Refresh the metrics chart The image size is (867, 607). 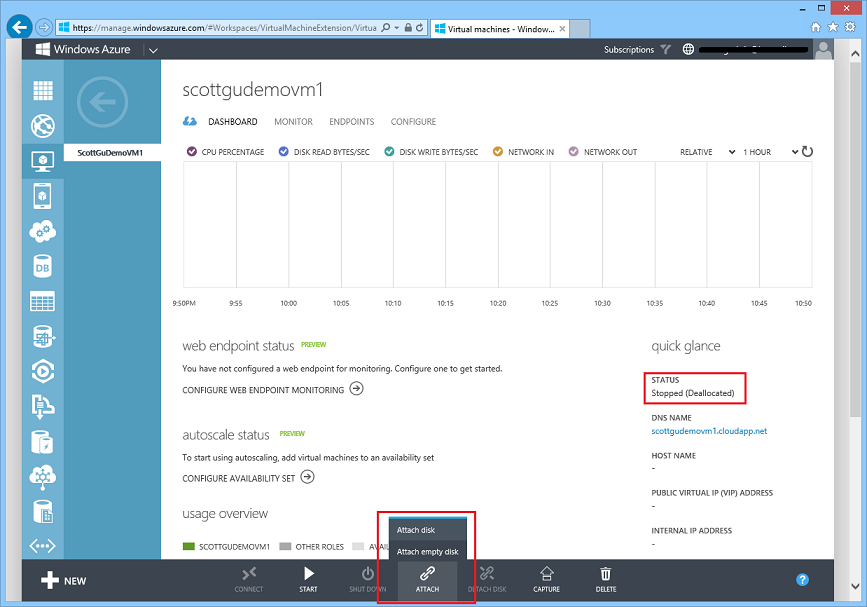(807, 151)
